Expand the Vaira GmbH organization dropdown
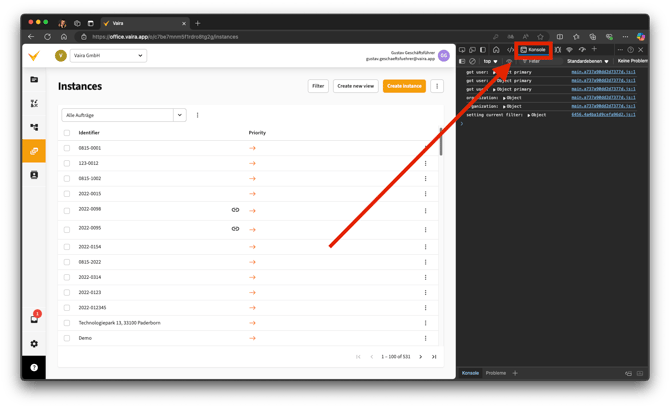 click(108, 56)
